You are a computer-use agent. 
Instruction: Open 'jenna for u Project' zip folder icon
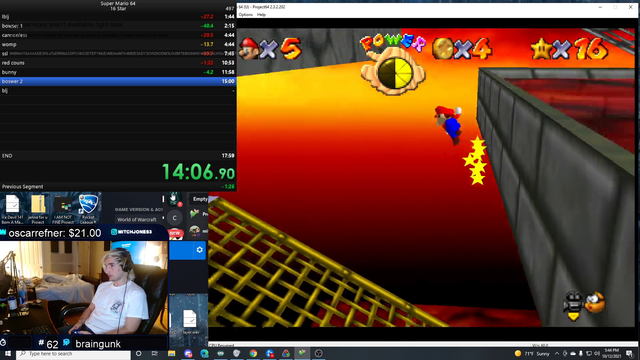(38, 209)
